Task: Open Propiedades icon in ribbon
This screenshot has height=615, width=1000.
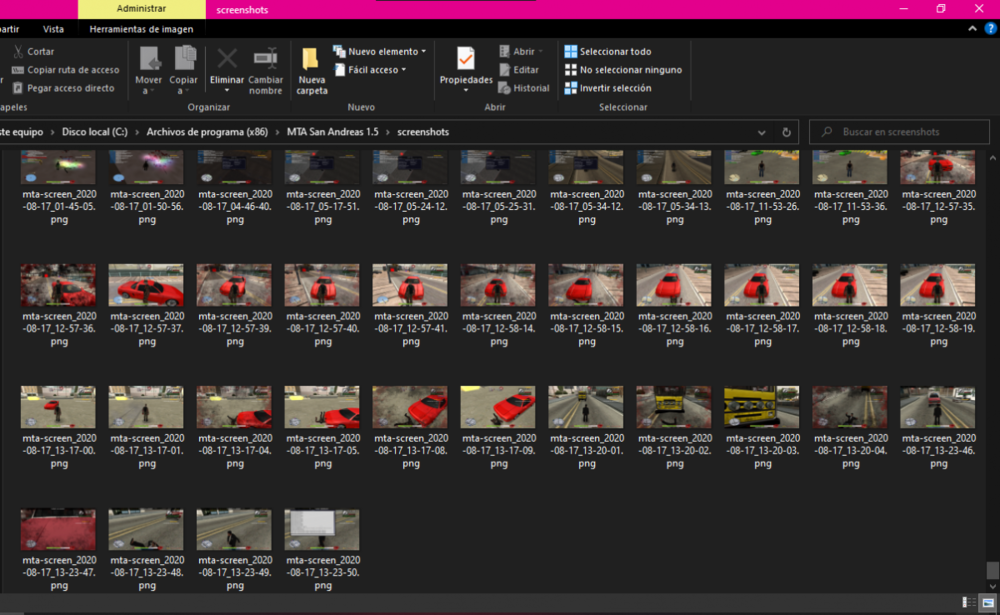Action: (x=466, y=59)
